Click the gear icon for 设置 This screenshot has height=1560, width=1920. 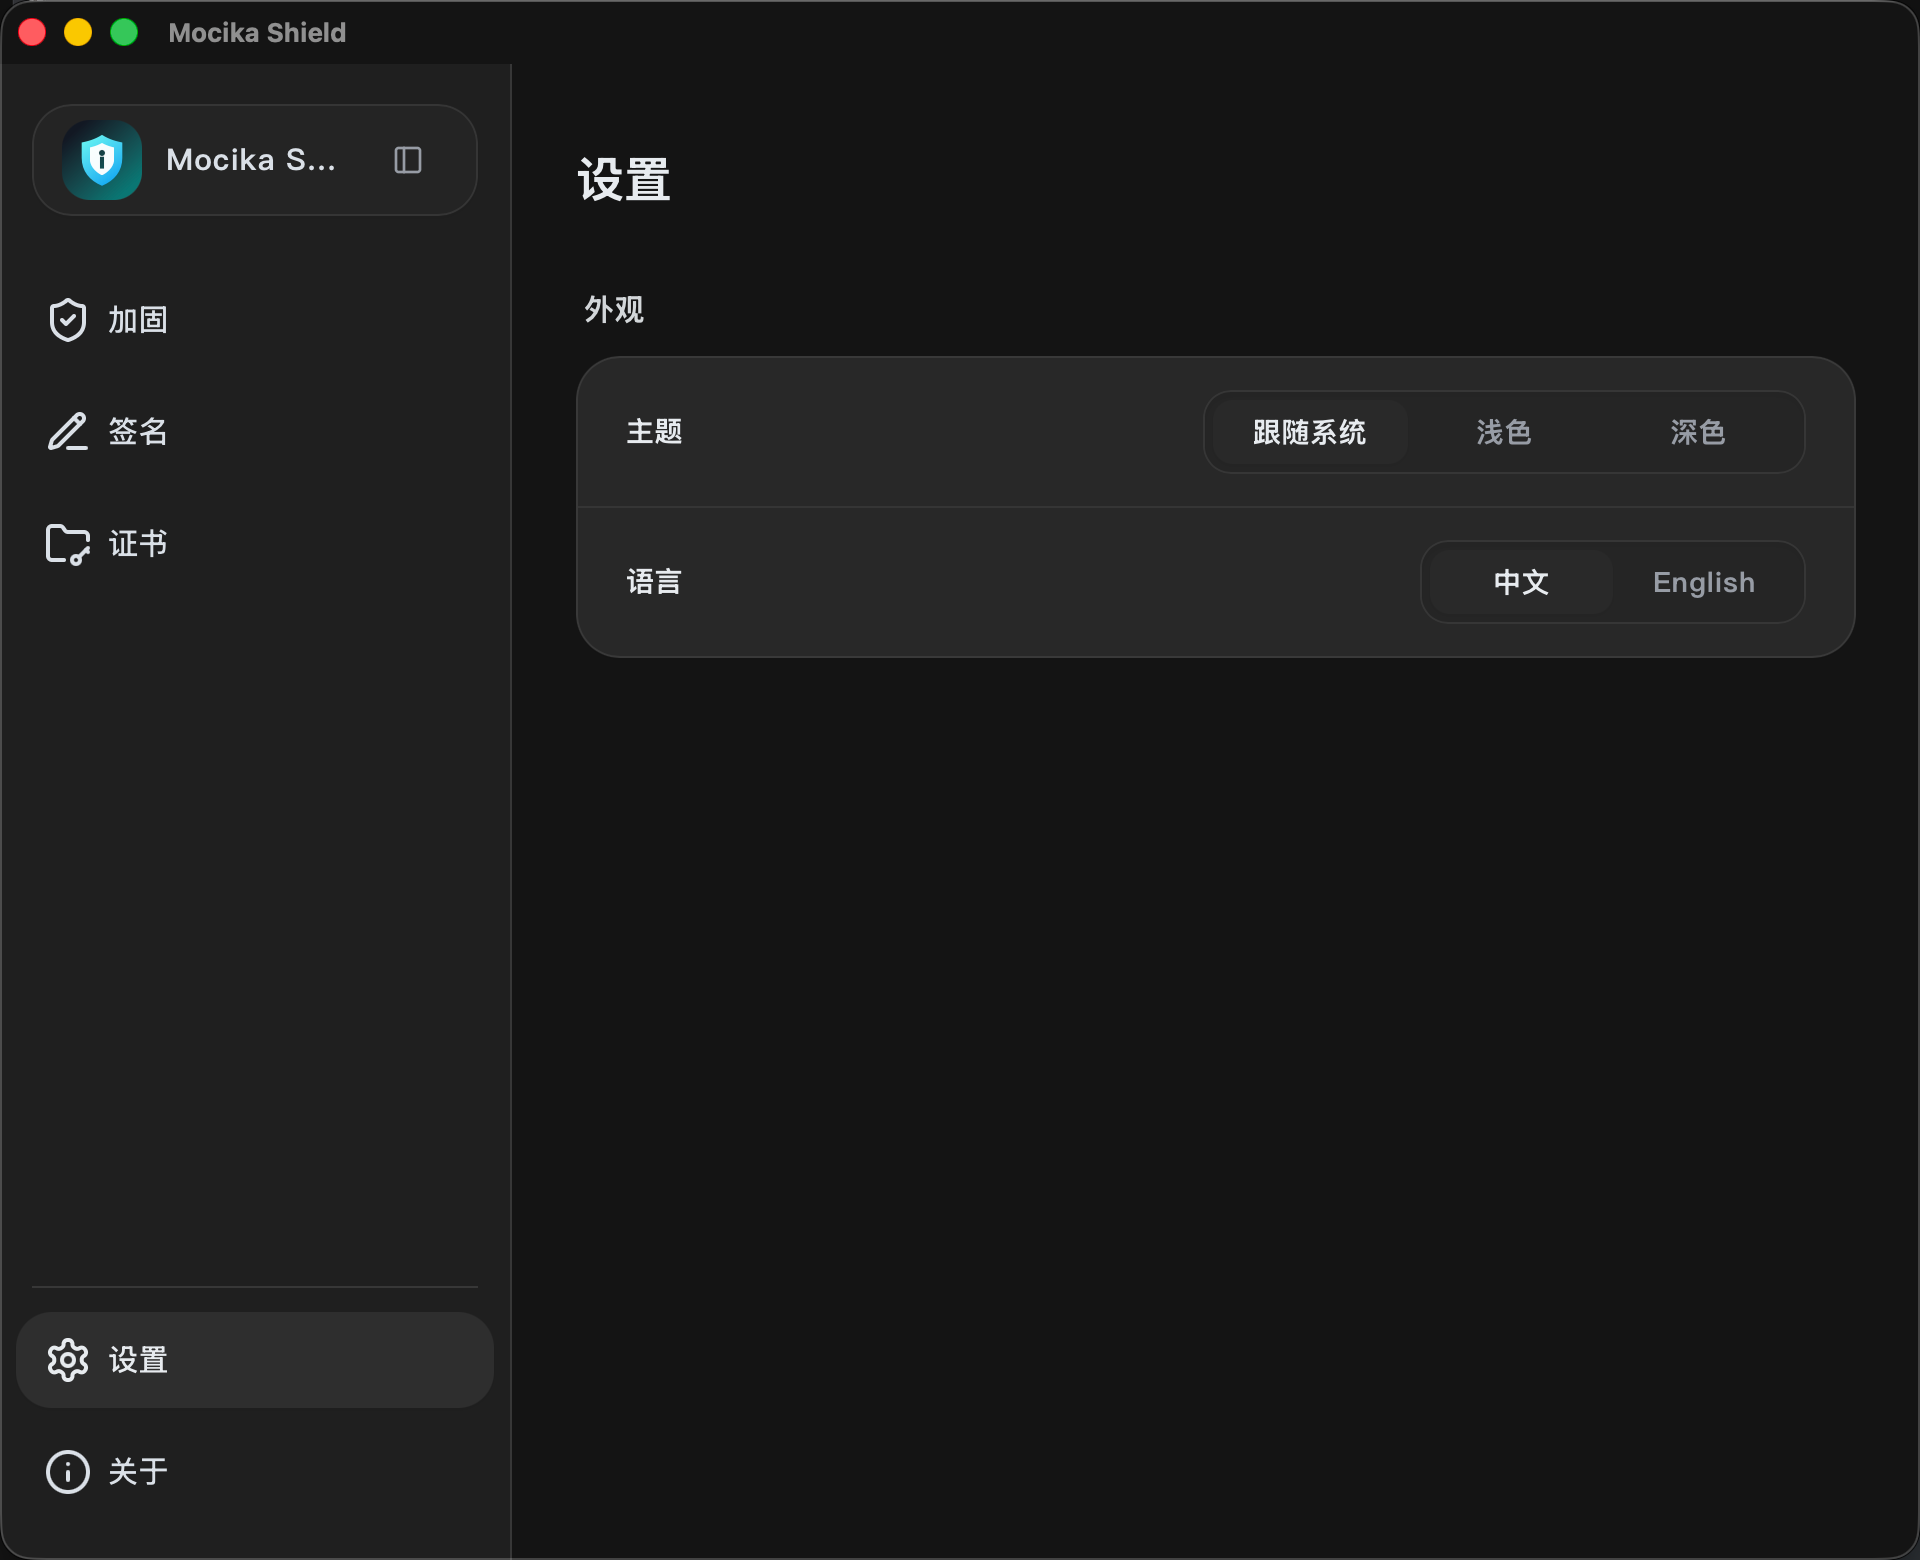pos(68,1360)
